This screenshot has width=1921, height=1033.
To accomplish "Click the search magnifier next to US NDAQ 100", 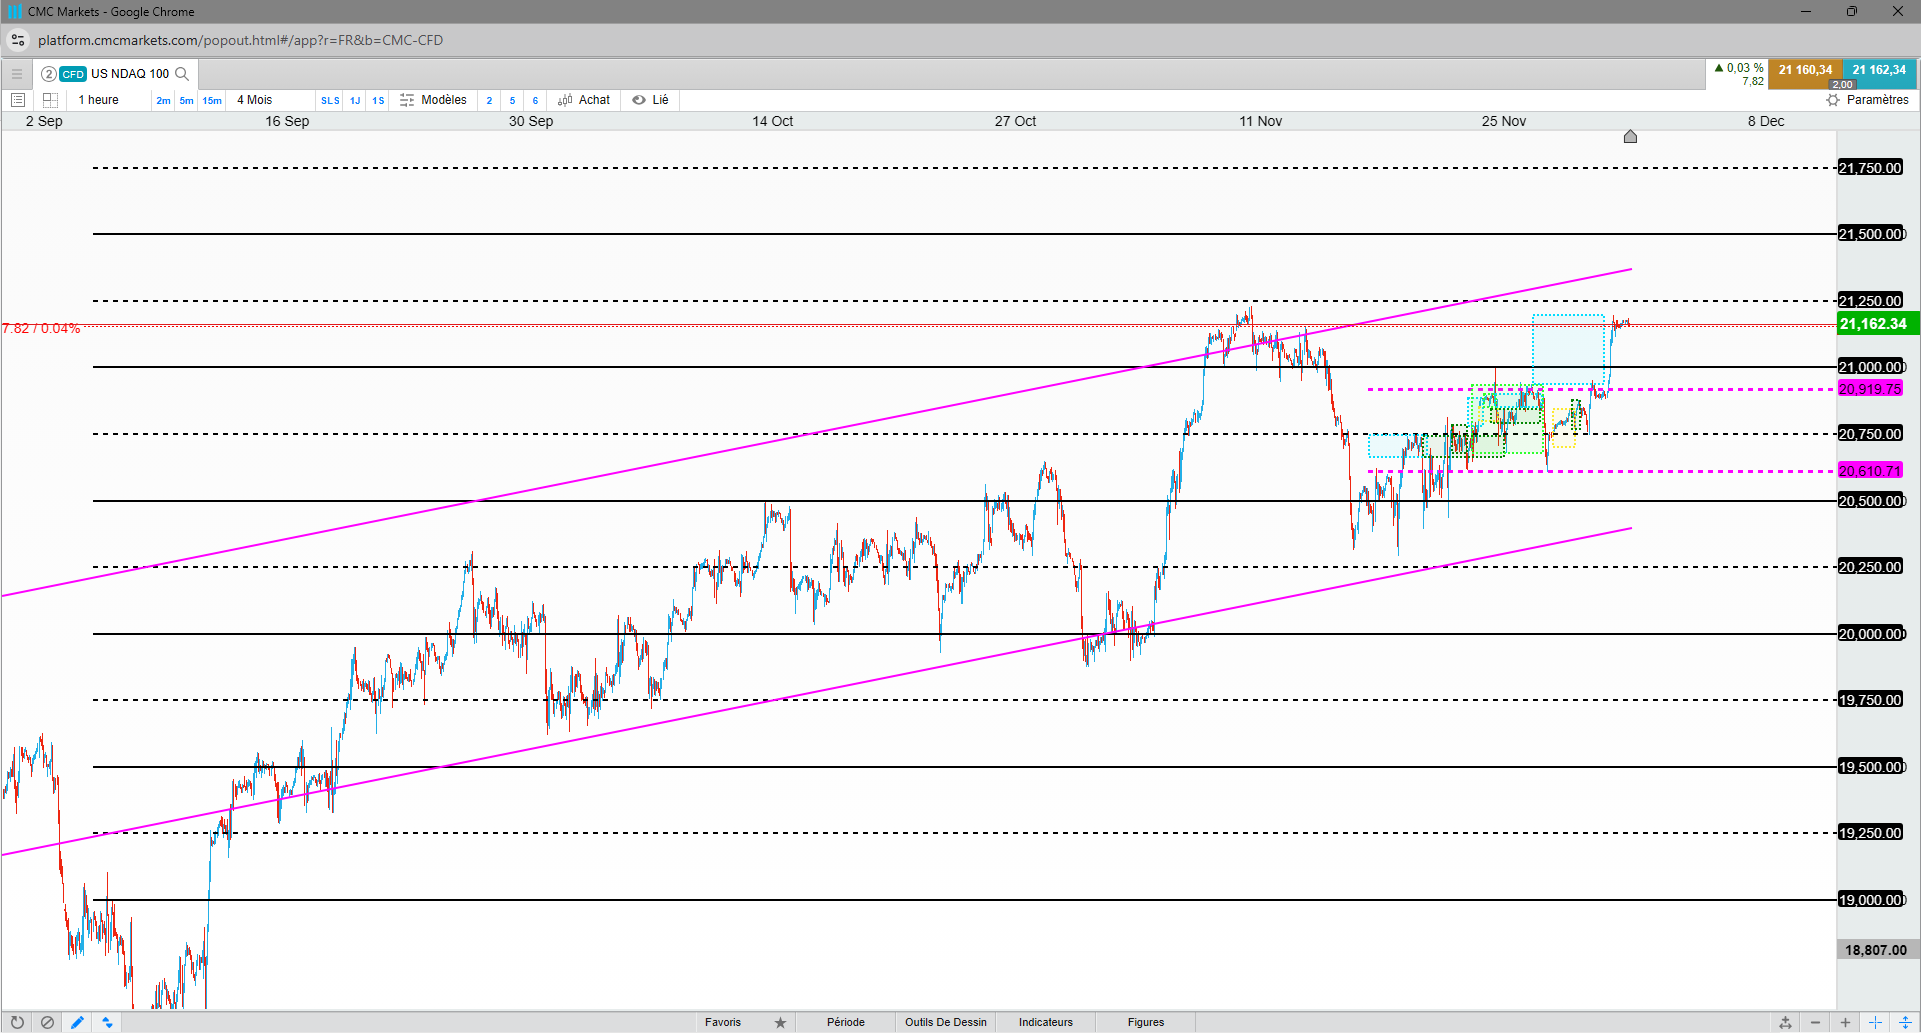I will click(x=182, y=74).
